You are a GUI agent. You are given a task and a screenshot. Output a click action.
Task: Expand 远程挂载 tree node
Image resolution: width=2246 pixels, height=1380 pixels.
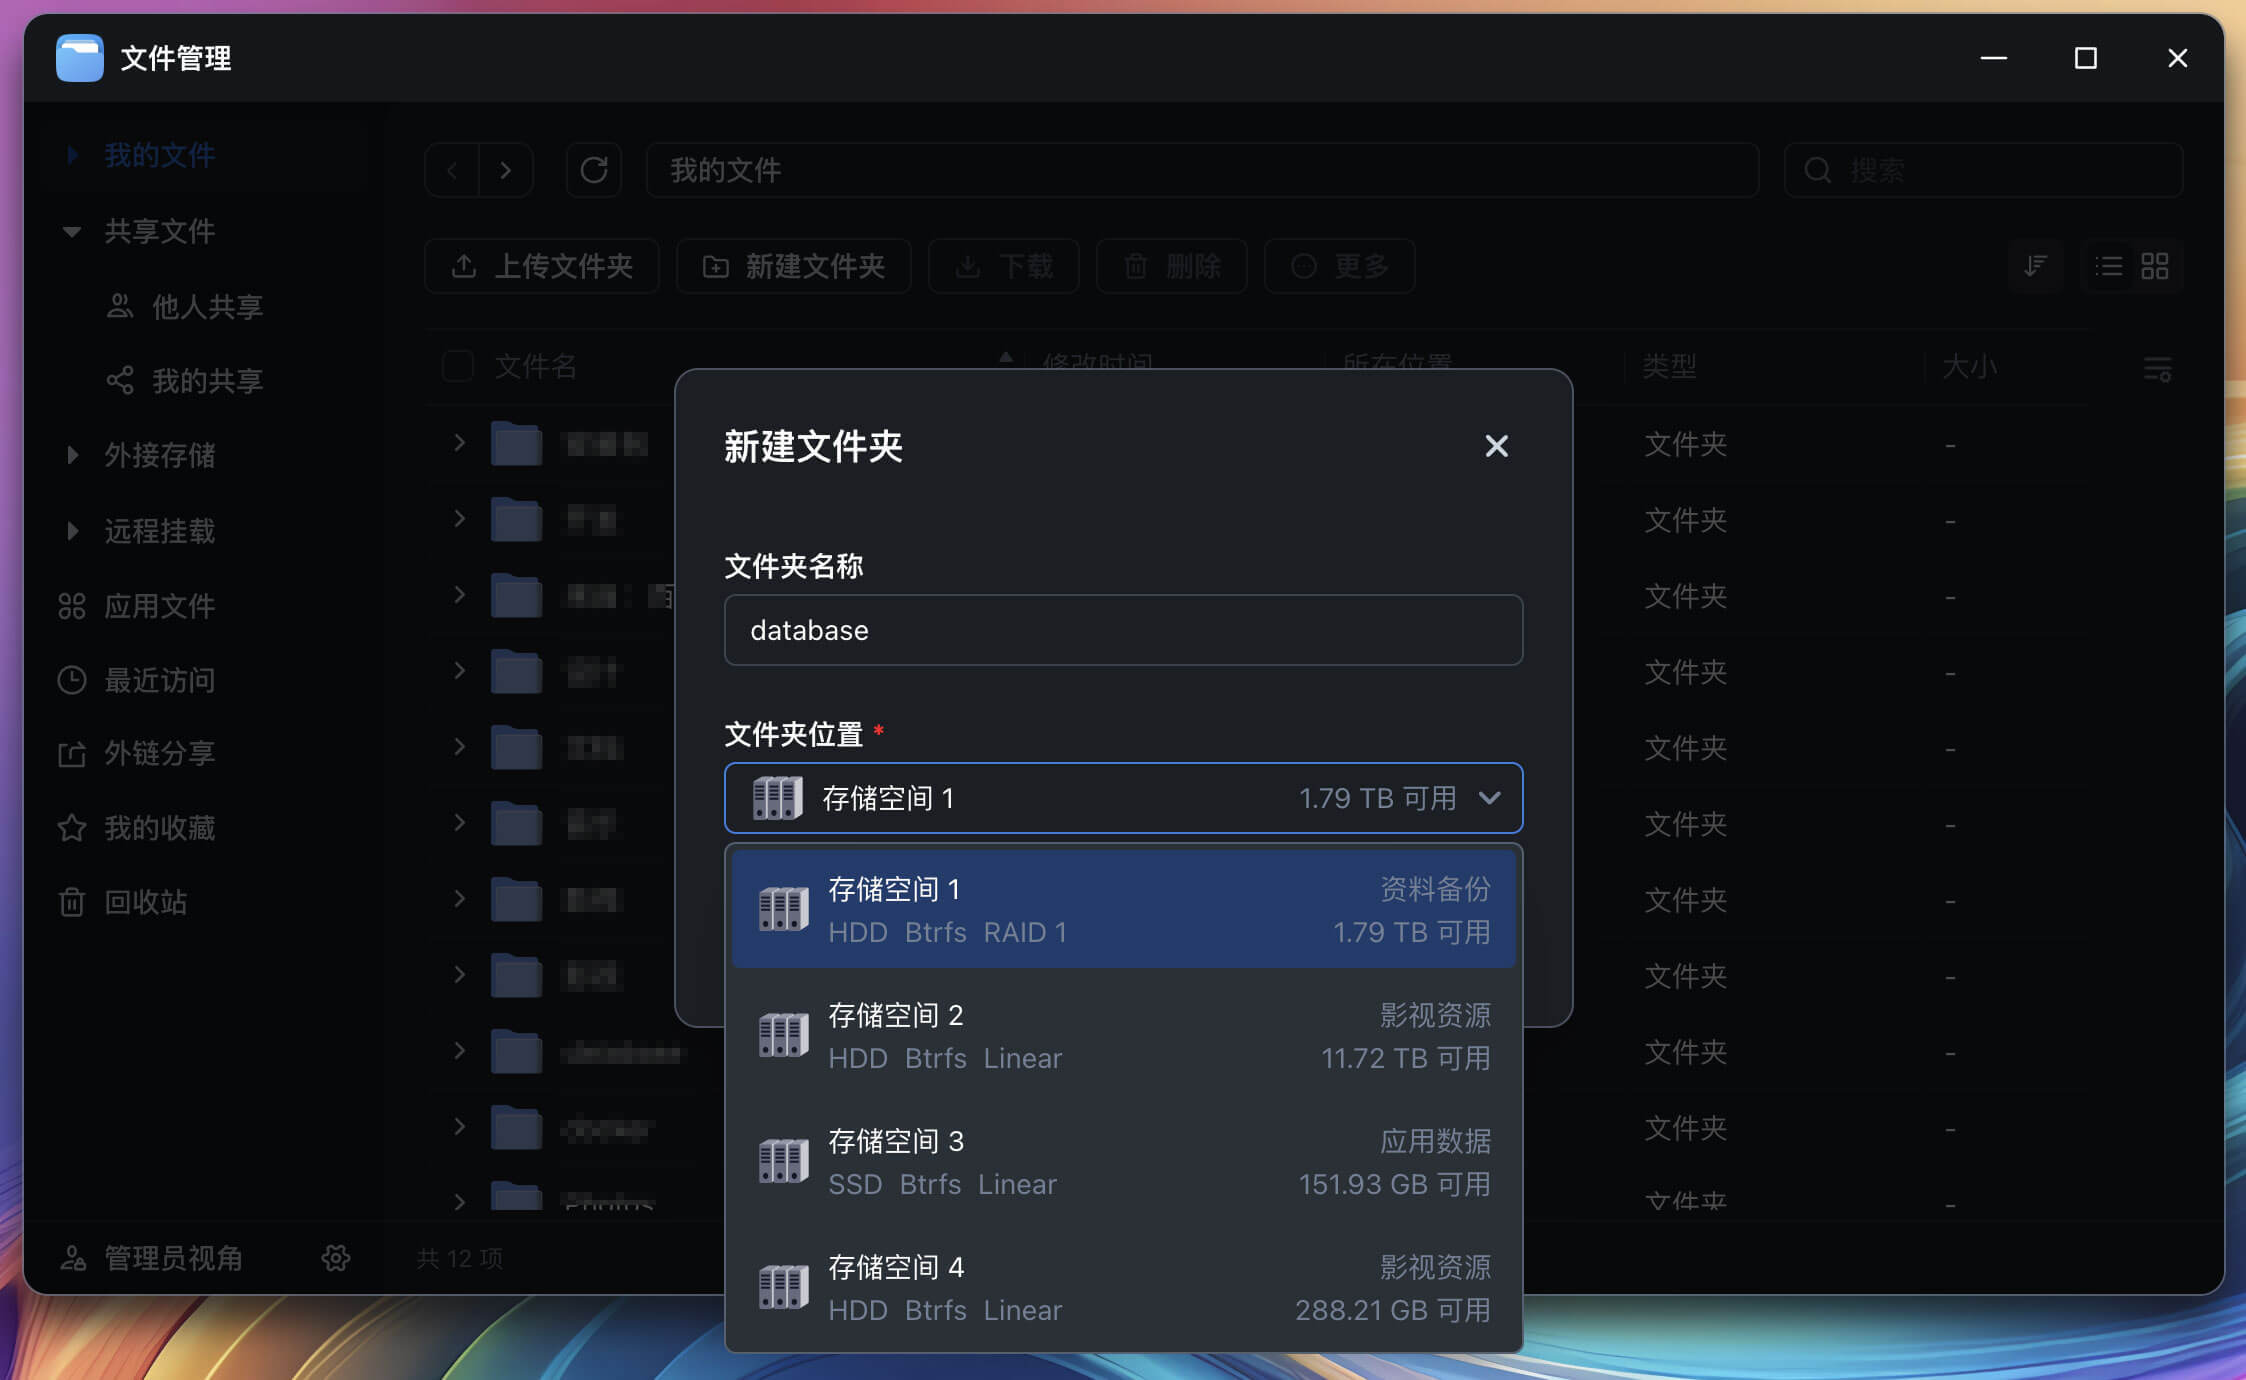point(72,531)
